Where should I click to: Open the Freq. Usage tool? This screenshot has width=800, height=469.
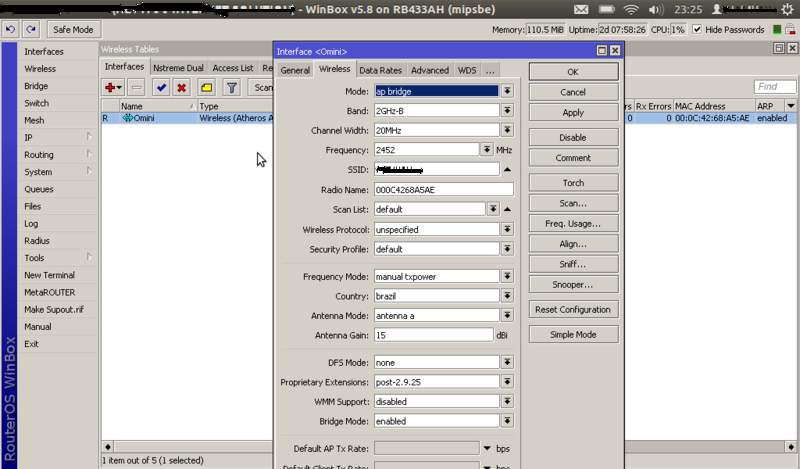[573, 224]
